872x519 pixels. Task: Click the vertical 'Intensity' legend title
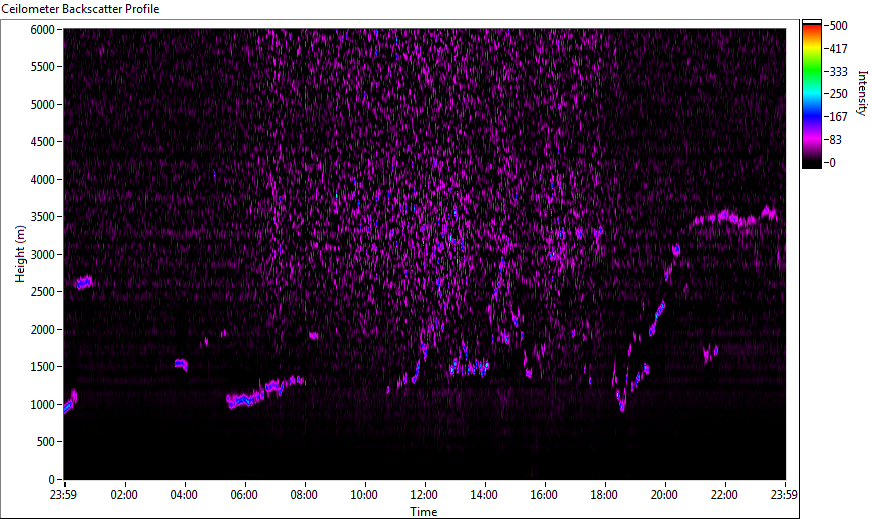(862, 93)
